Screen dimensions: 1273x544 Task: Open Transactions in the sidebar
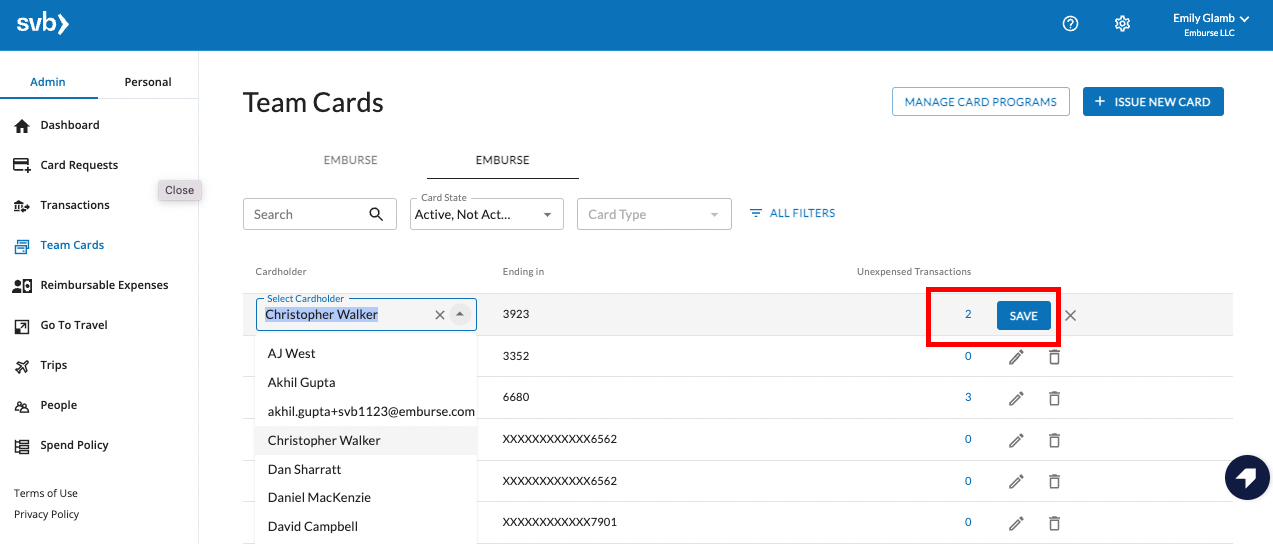click(x=75, y=205)
